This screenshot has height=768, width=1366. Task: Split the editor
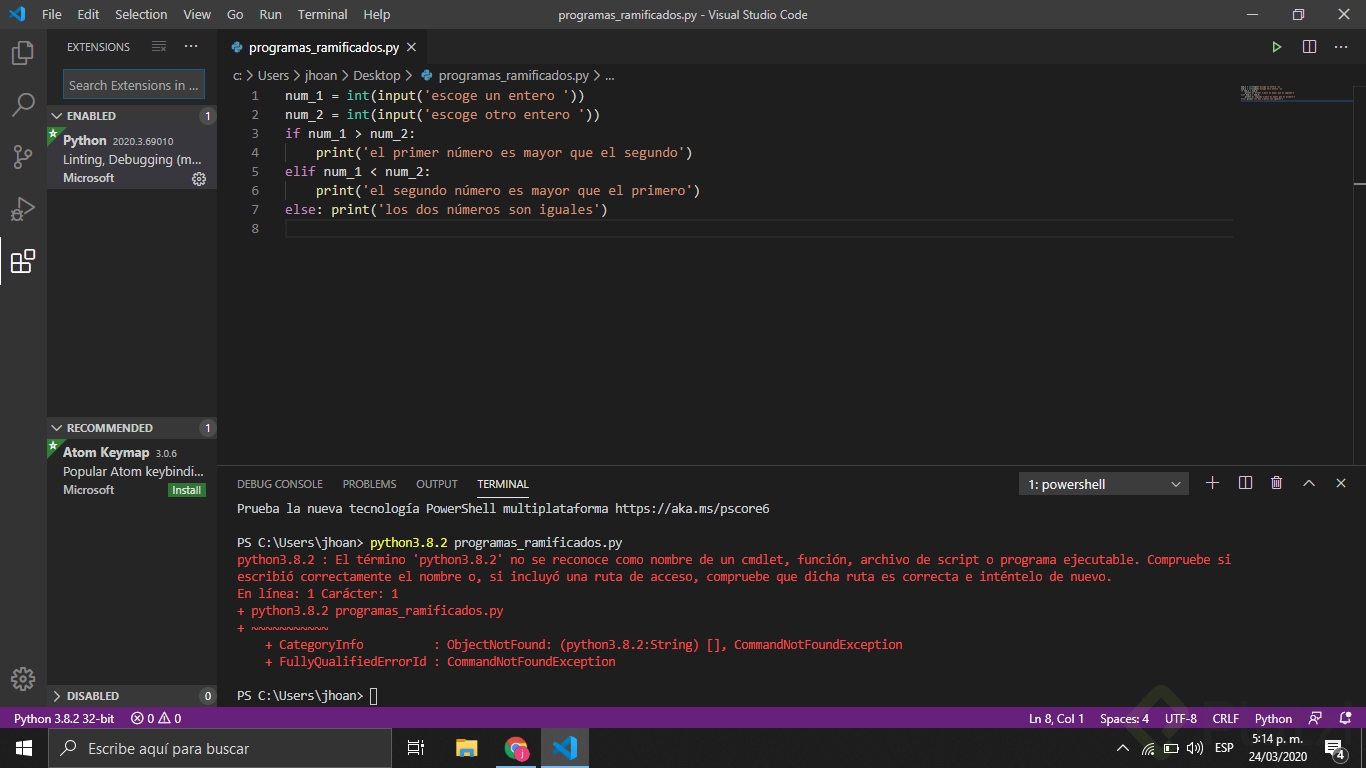(1309, 46)
